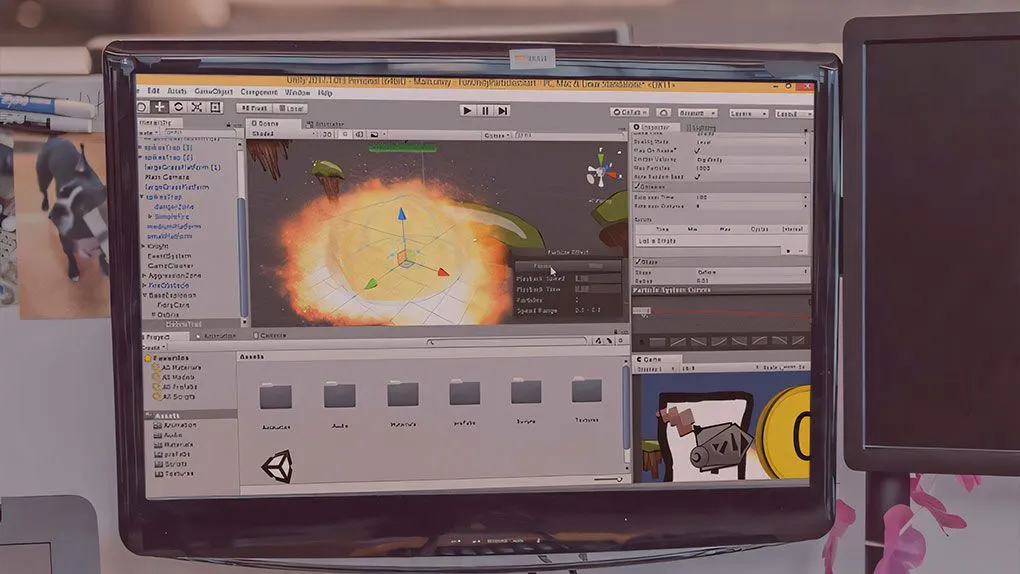Open the Window menu
The width and height of the screenshot is (1020, 574).
point(297,92)
